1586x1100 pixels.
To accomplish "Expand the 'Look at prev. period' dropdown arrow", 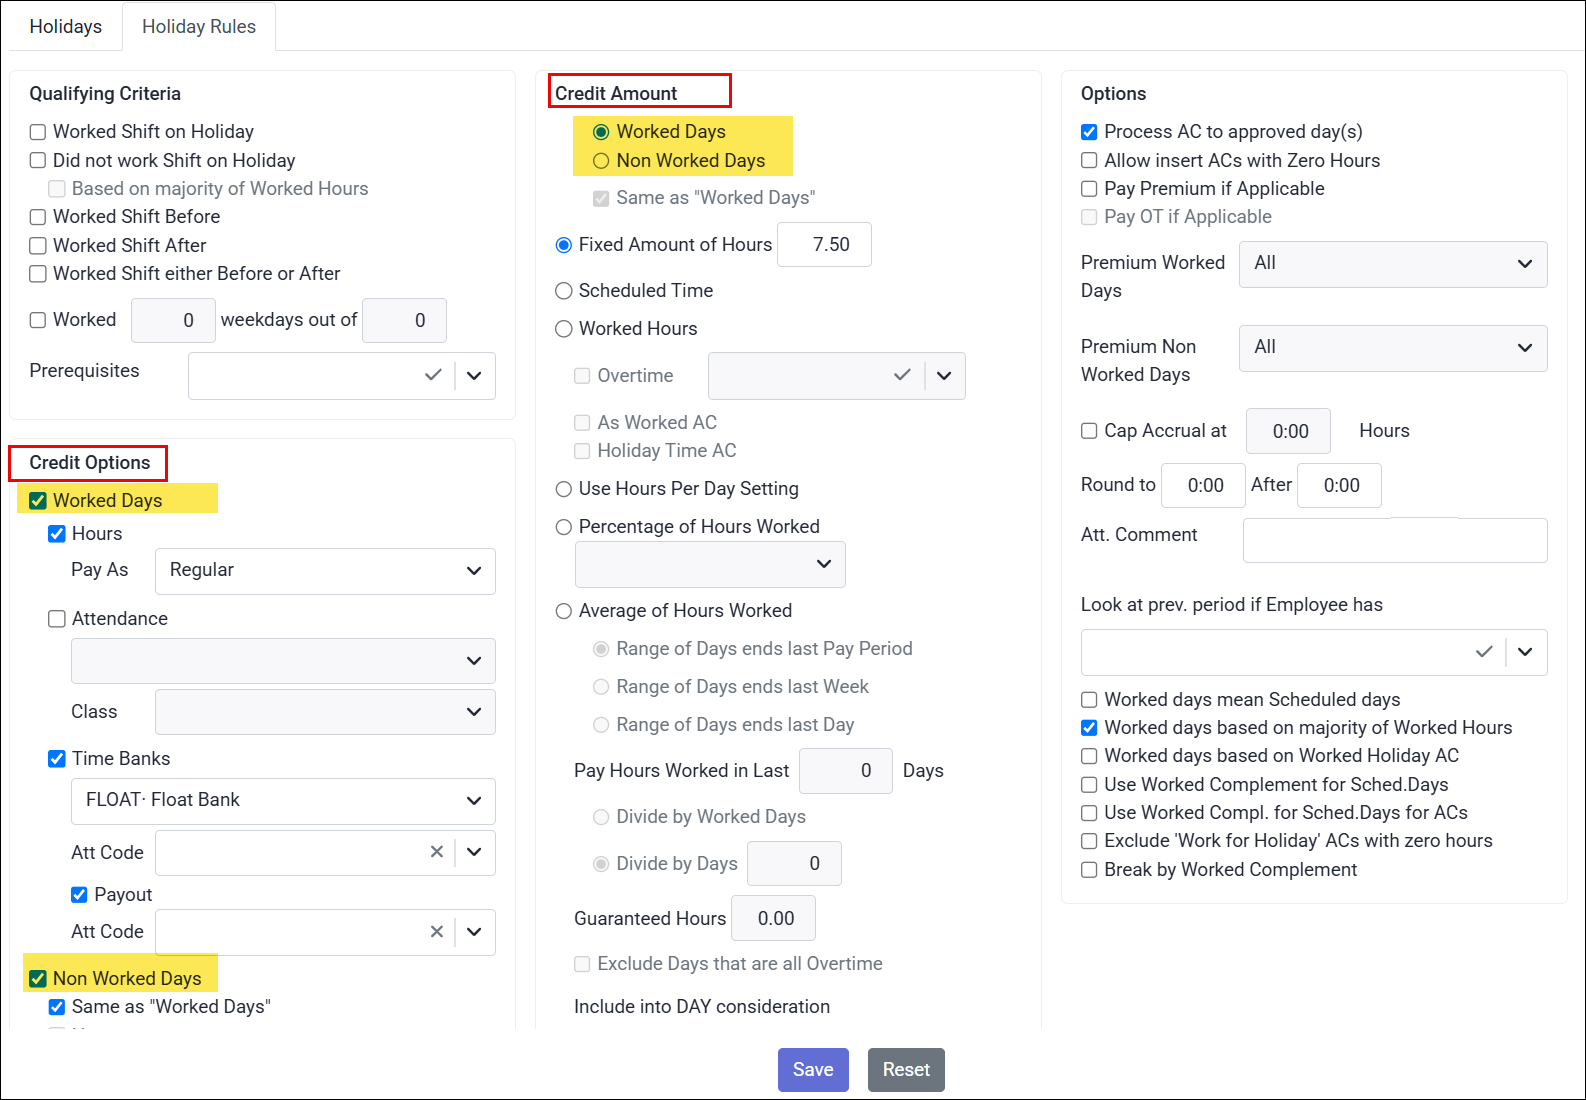I will click(1525, 652).
